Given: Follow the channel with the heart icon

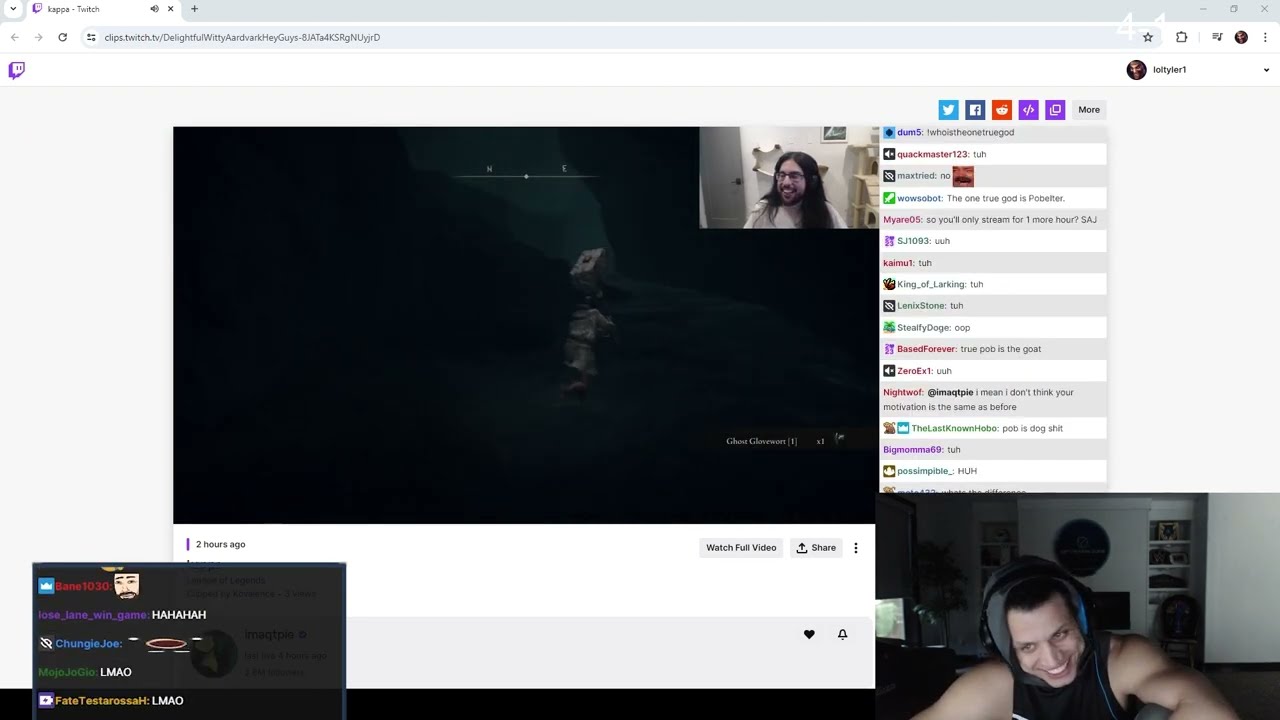Looking at the screenshot, I should click(809, 634).
